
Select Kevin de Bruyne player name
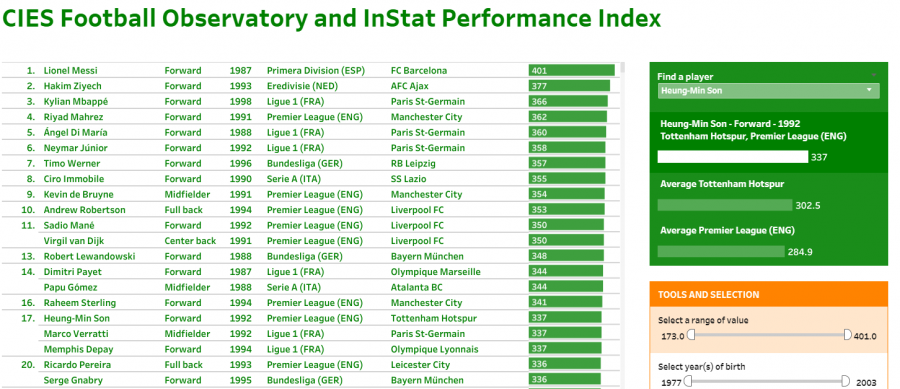(x=79, y=194)
